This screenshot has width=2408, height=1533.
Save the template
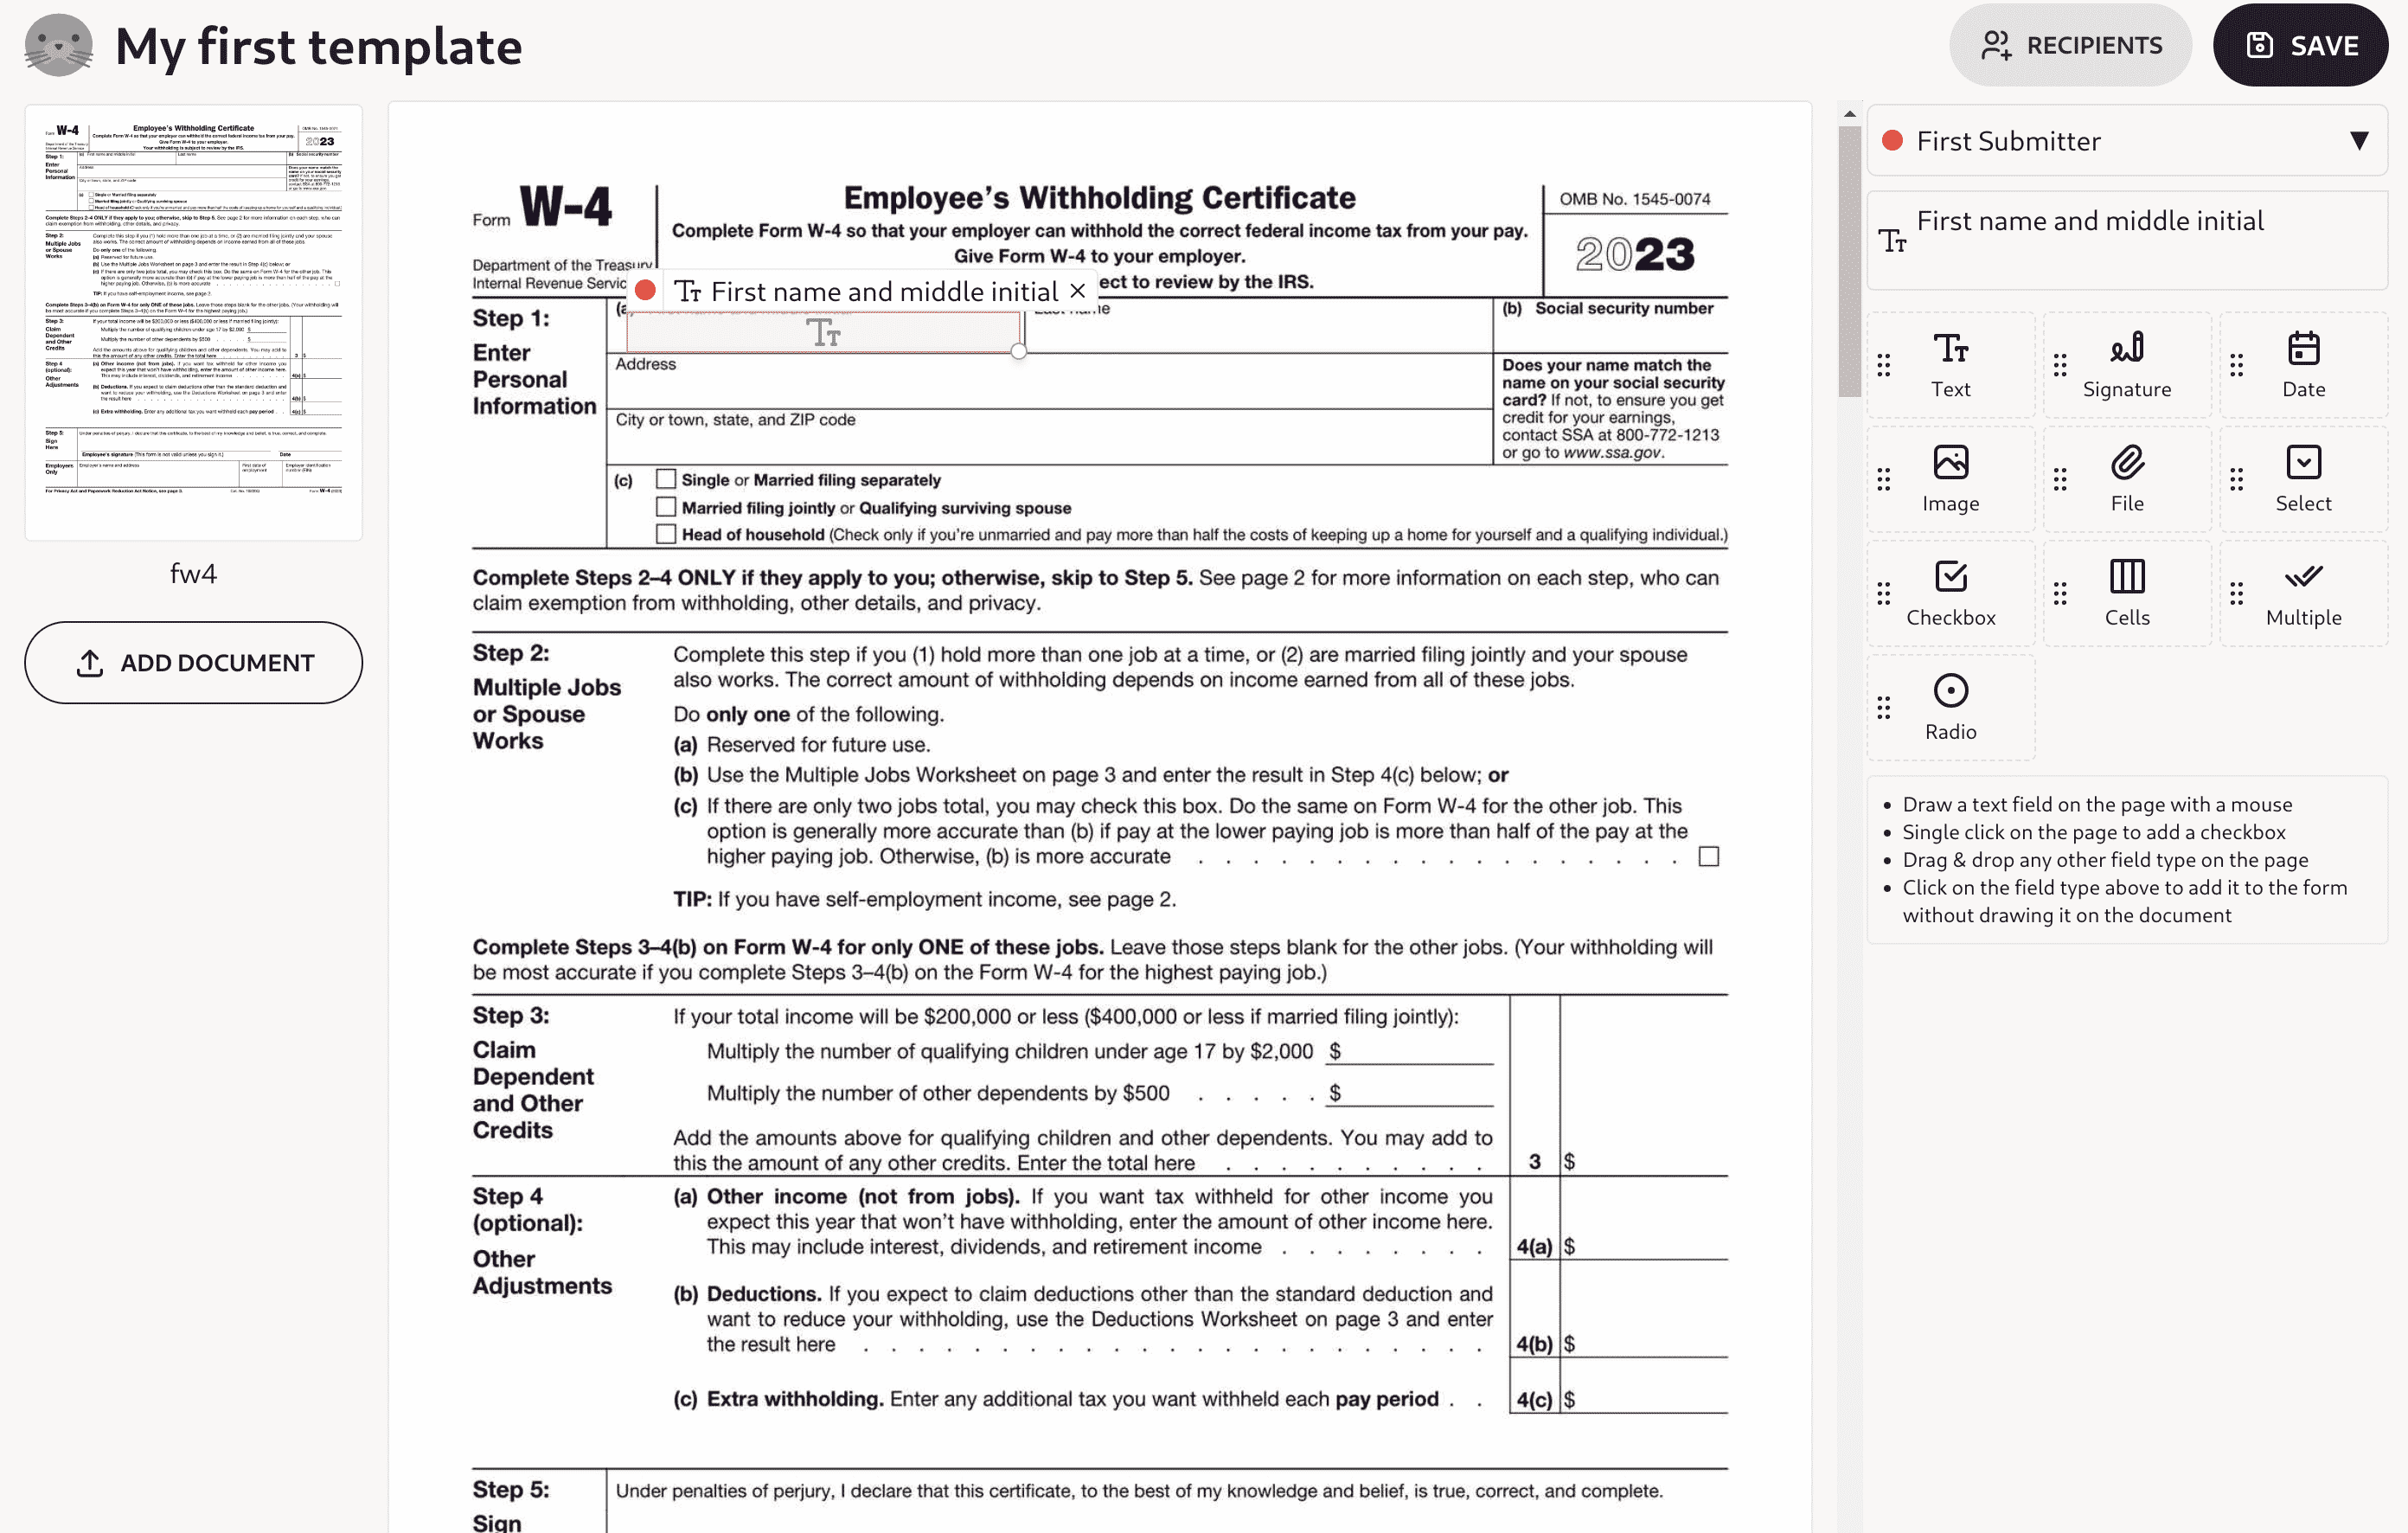(x=2301, y=44)
